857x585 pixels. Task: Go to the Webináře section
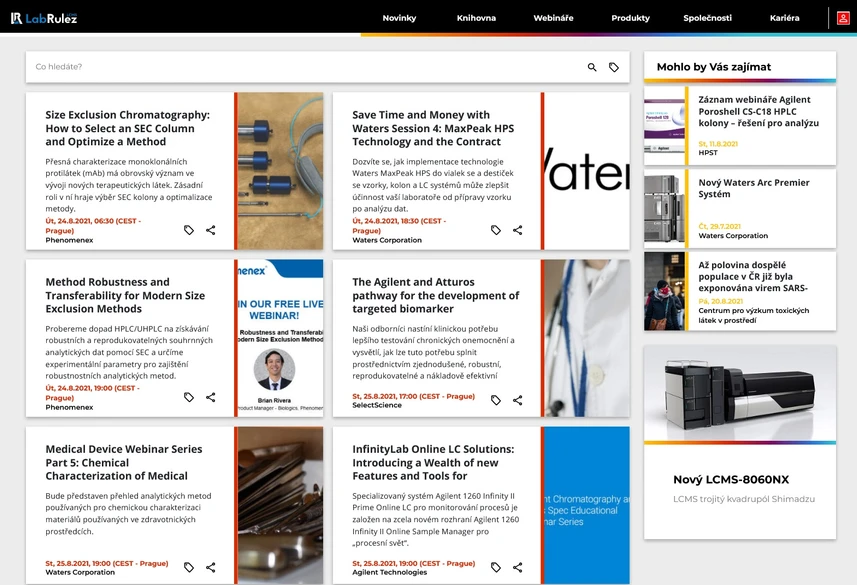point(553,18)
